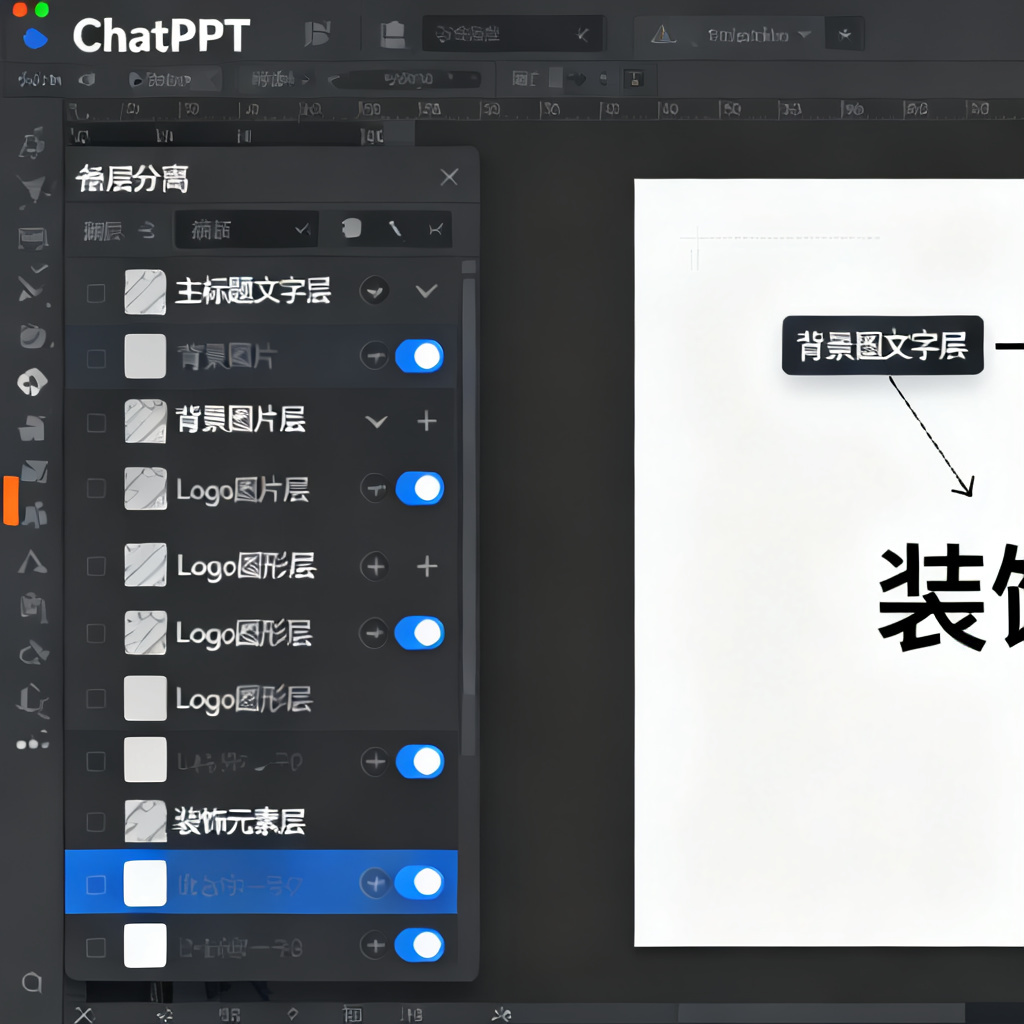The image size is (1024, 1024).
Task: Toggle the switch in highlighted blue row
Action: 419,882
